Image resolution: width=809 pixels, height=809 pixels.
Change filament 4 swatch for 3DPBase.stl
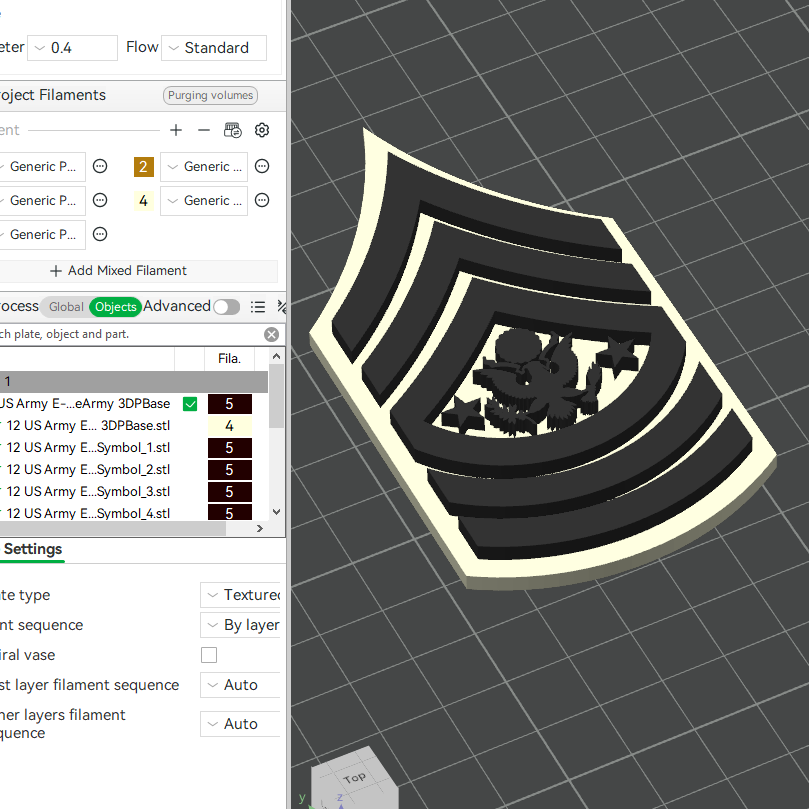tap(230, 426)
